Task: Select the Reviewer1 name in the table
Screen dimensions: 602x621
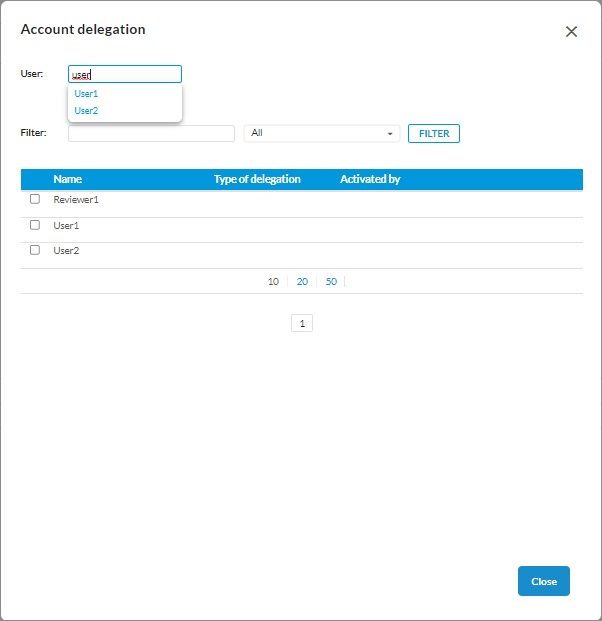Action: 76,200
